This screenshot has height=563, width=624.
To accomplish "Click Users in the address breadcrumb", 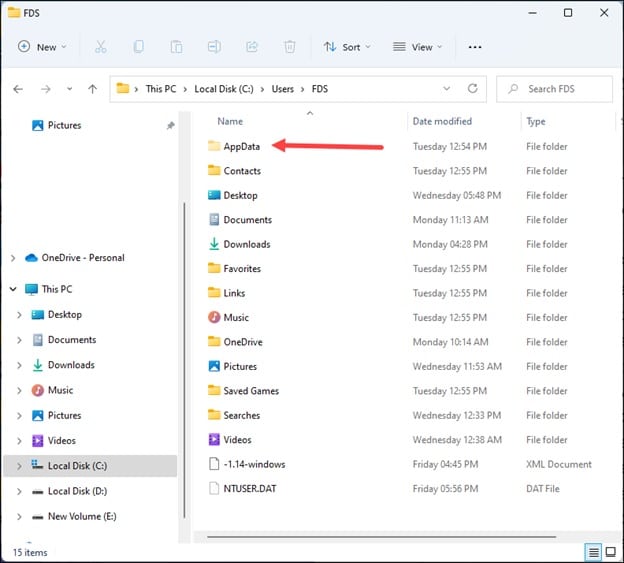I will (283, 89).
